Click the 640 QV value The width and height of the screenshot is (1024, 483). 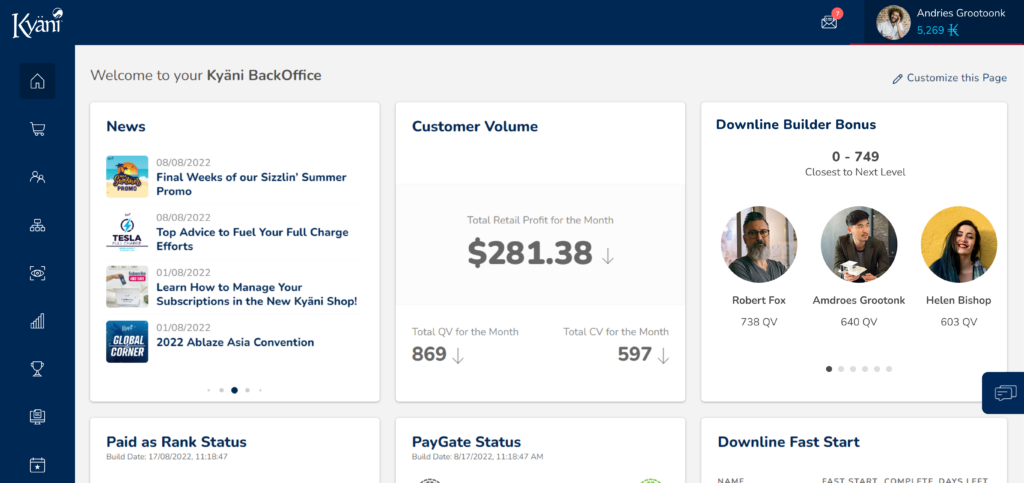[859, 322]
